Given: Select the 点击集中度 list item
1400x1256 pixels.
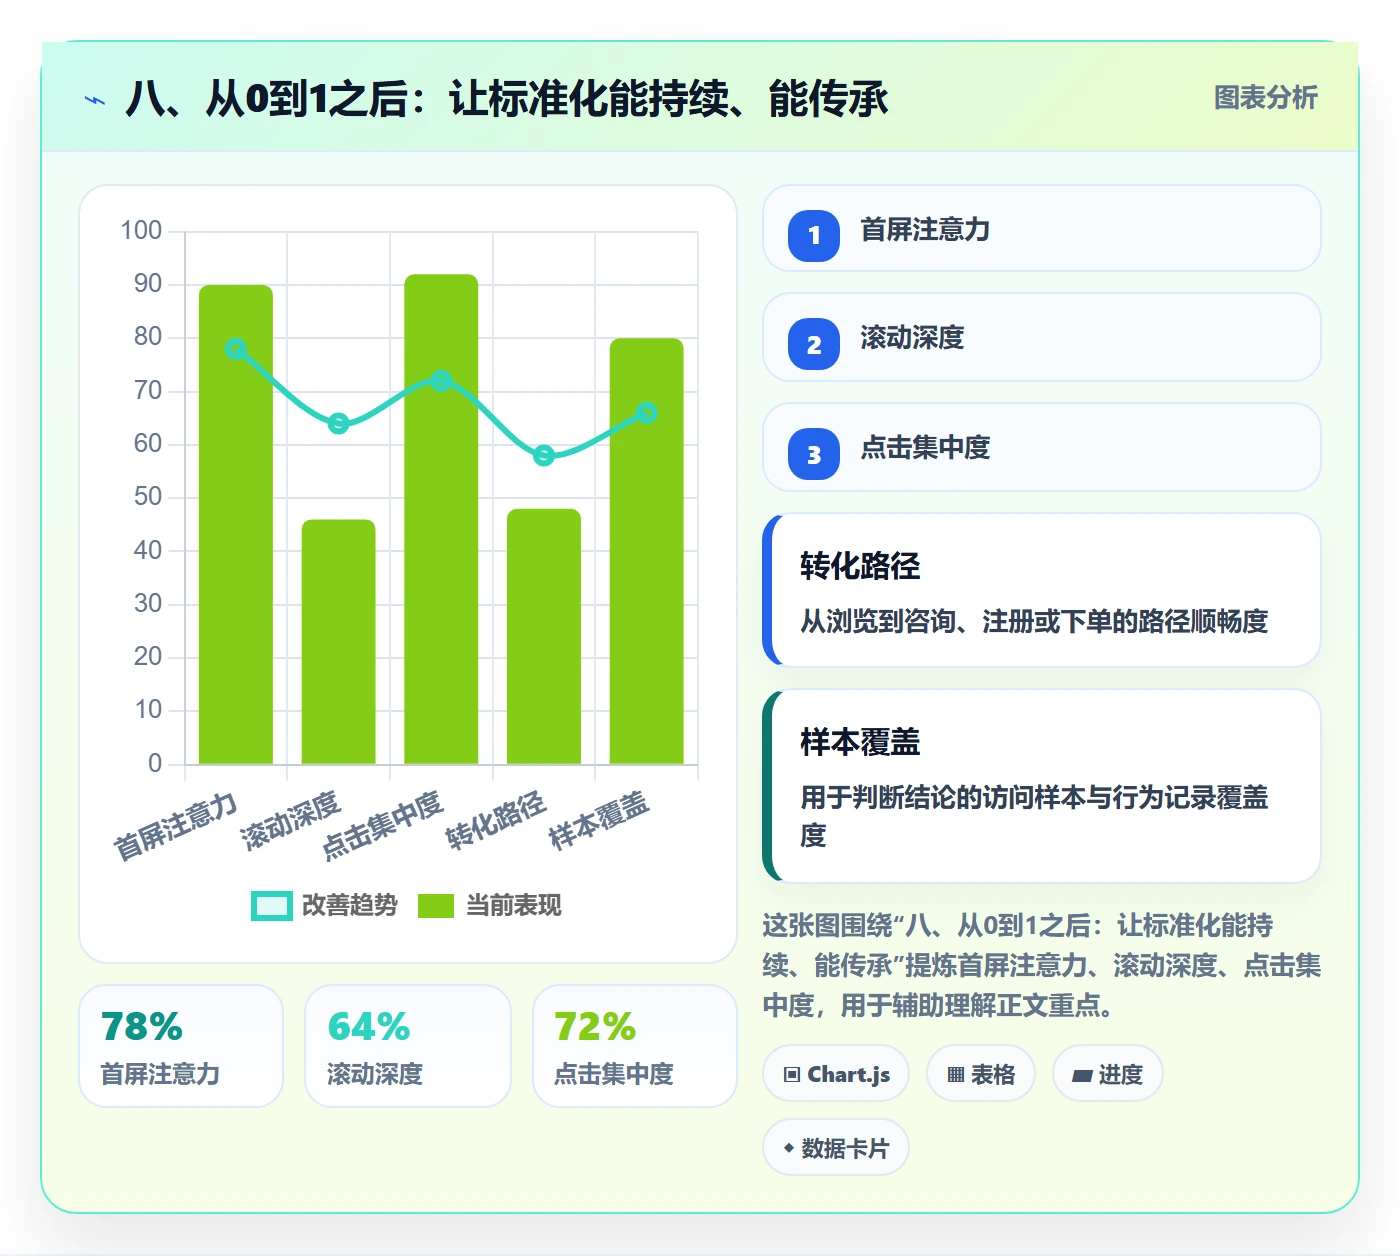Looking at the screenshot, I should 1042,447.
